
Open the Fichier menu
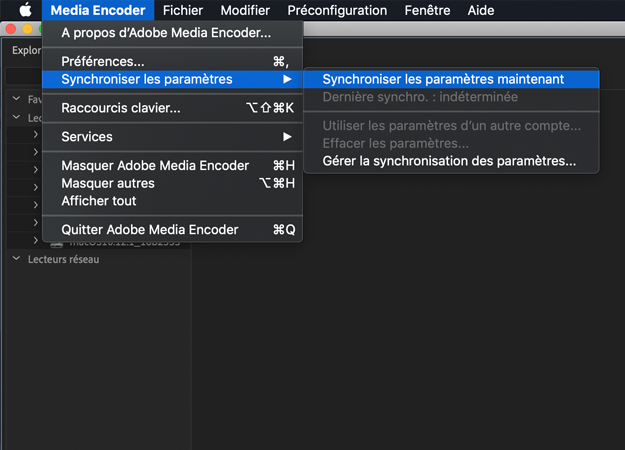(x=182, y=10)
